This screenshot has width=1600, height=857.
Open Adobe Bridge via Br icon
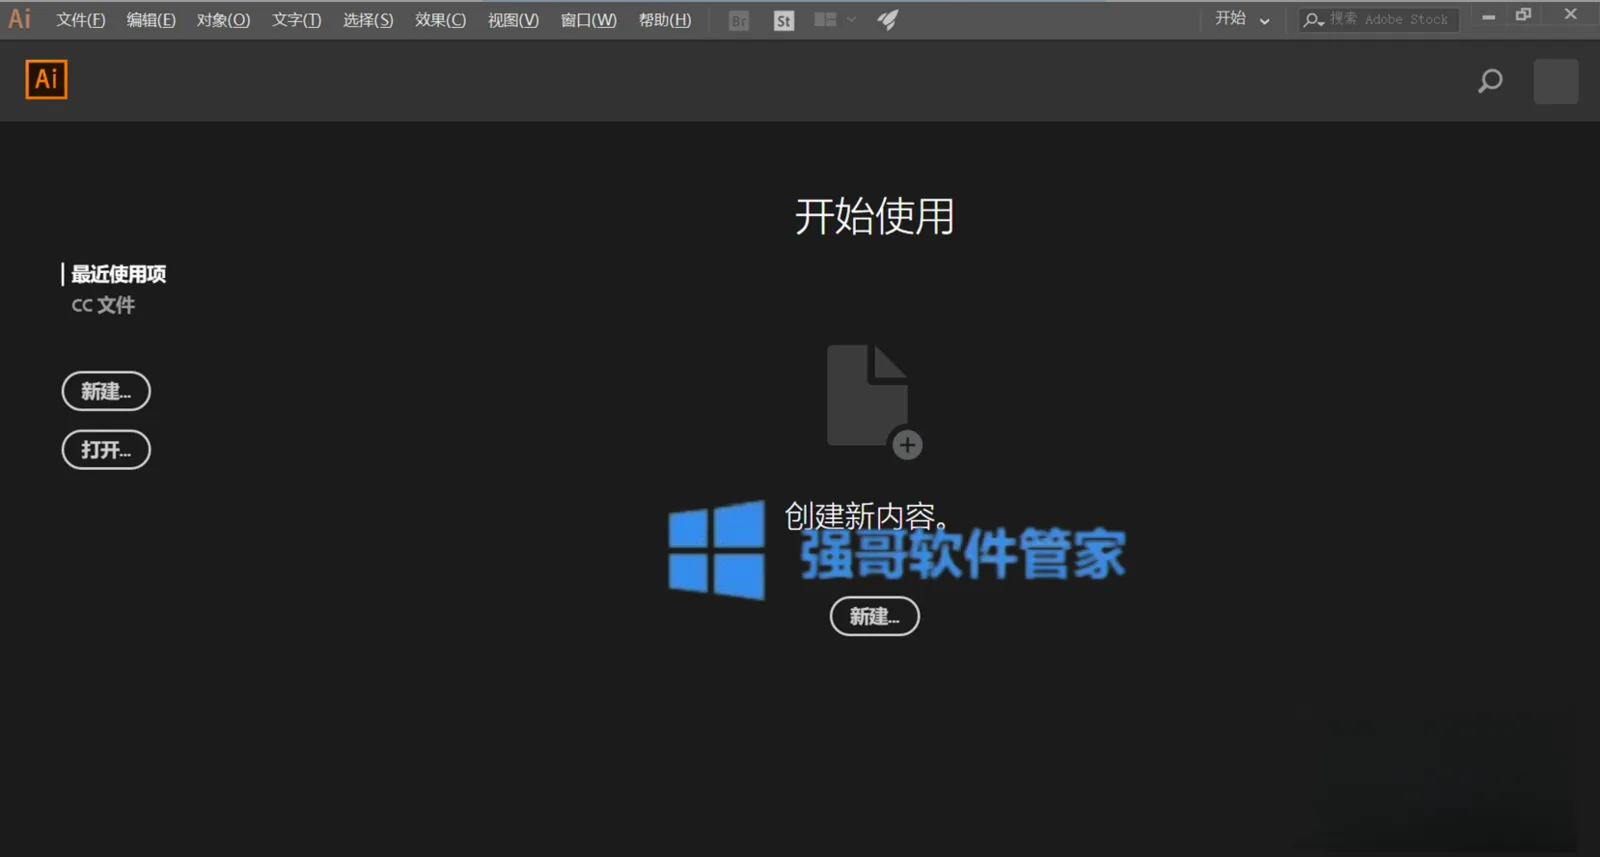click(x=739, y=20)
